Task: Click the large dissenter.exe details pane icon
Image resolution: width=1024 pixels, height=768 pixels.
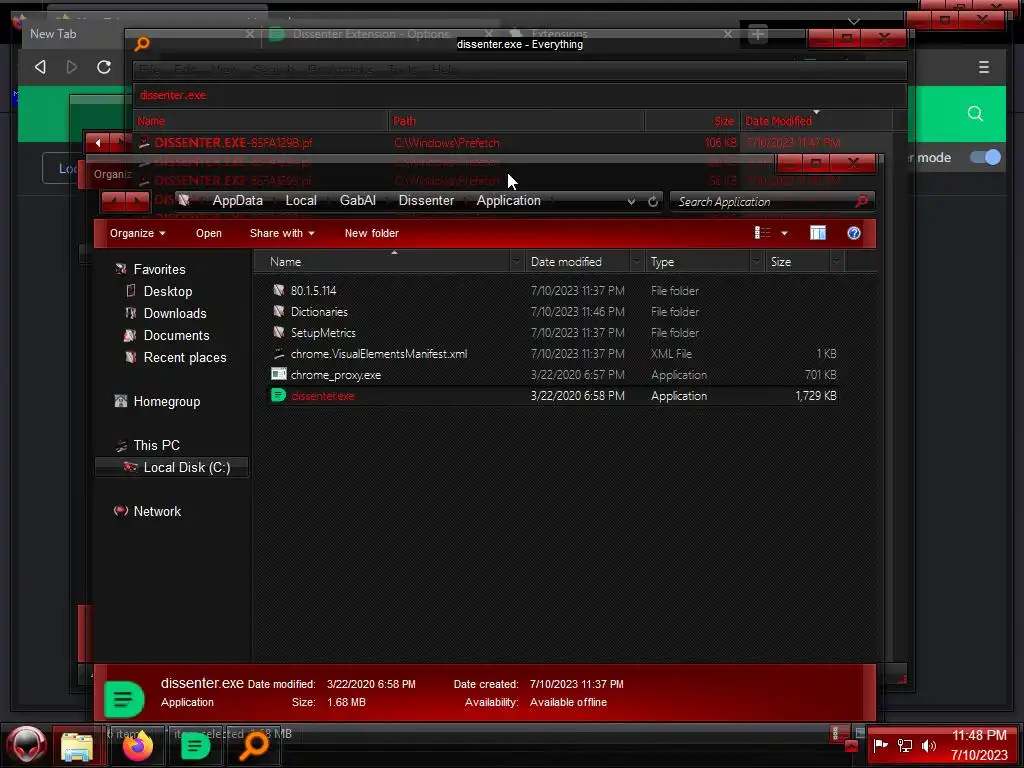Action: (124, 699)
